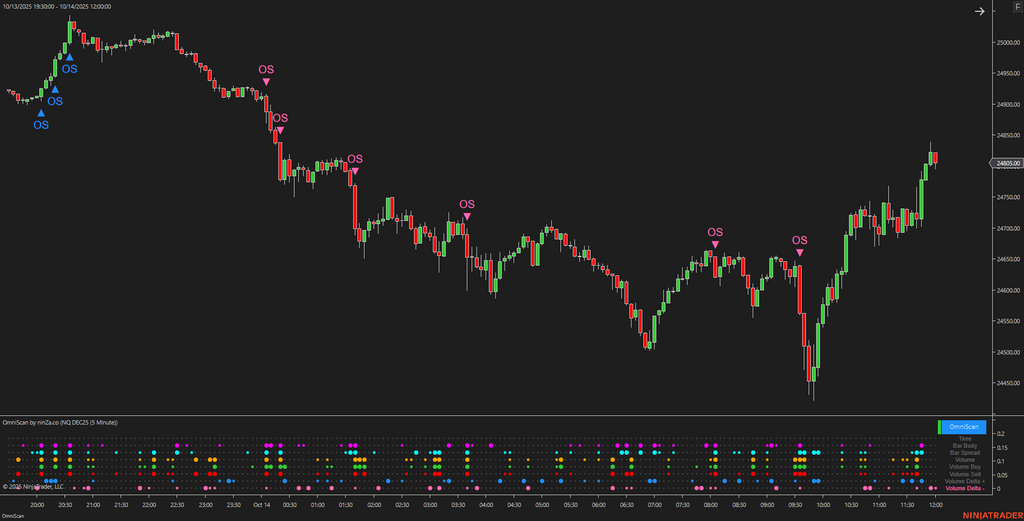Click the F button in the top-right corner

(1017, 7)
